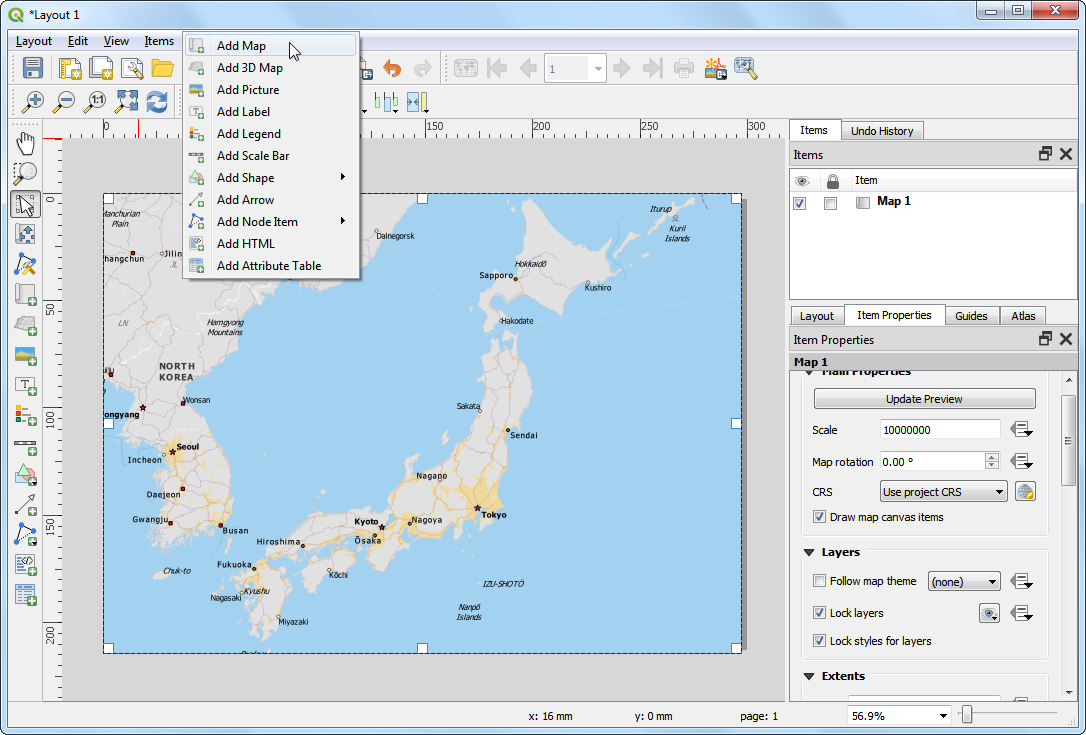
Task: Click the Save Project icon
Action: [33, 69]
